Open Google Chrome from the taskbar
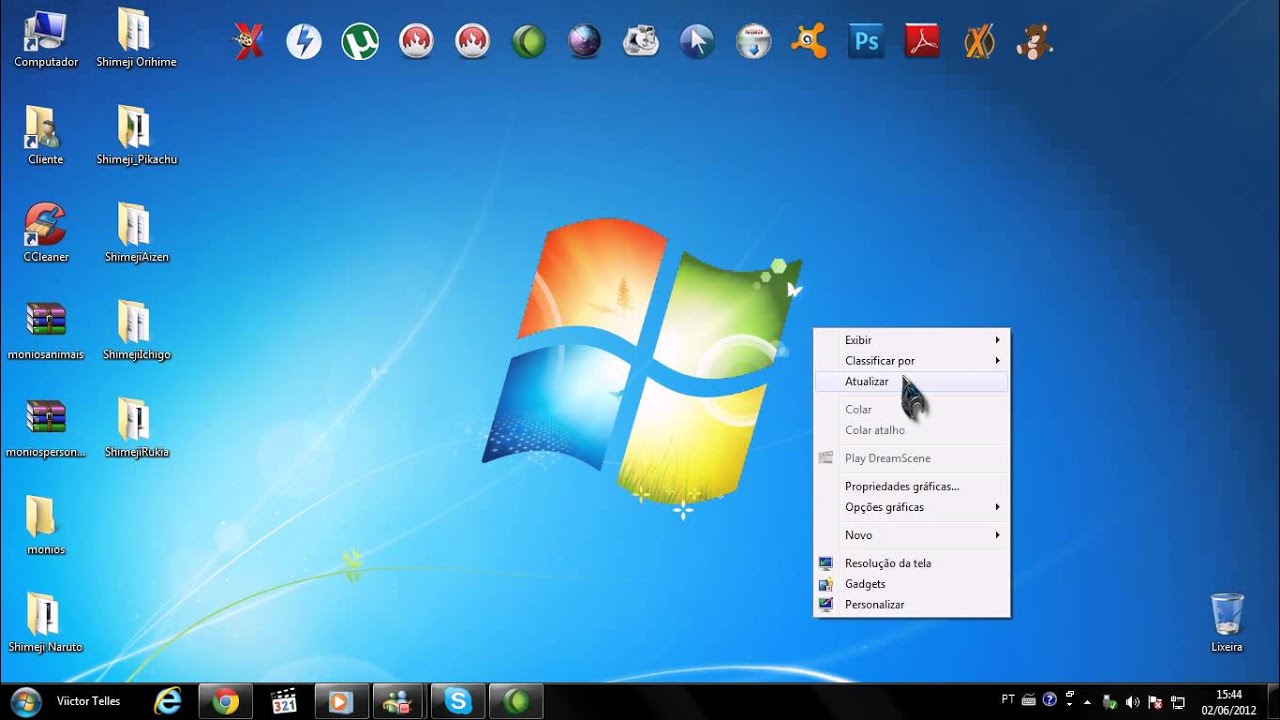The height and width of the screenshot is (720, 1280). (x=226, y=701)
